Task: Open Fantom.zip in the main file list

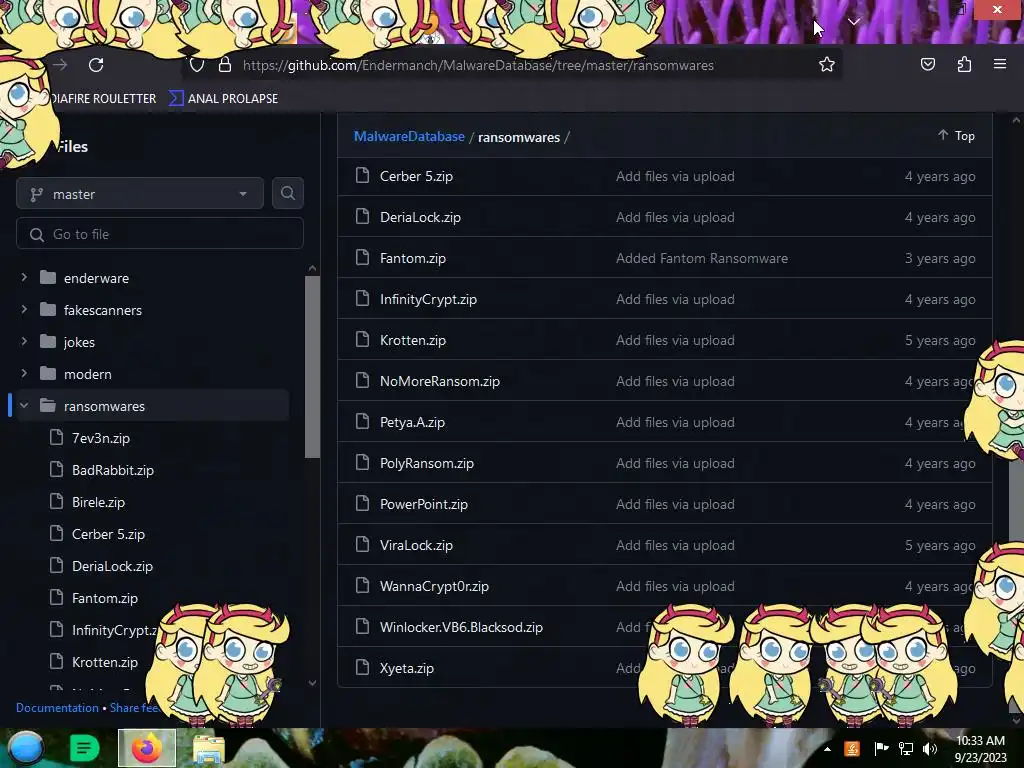Action: (x=413, y=259)
